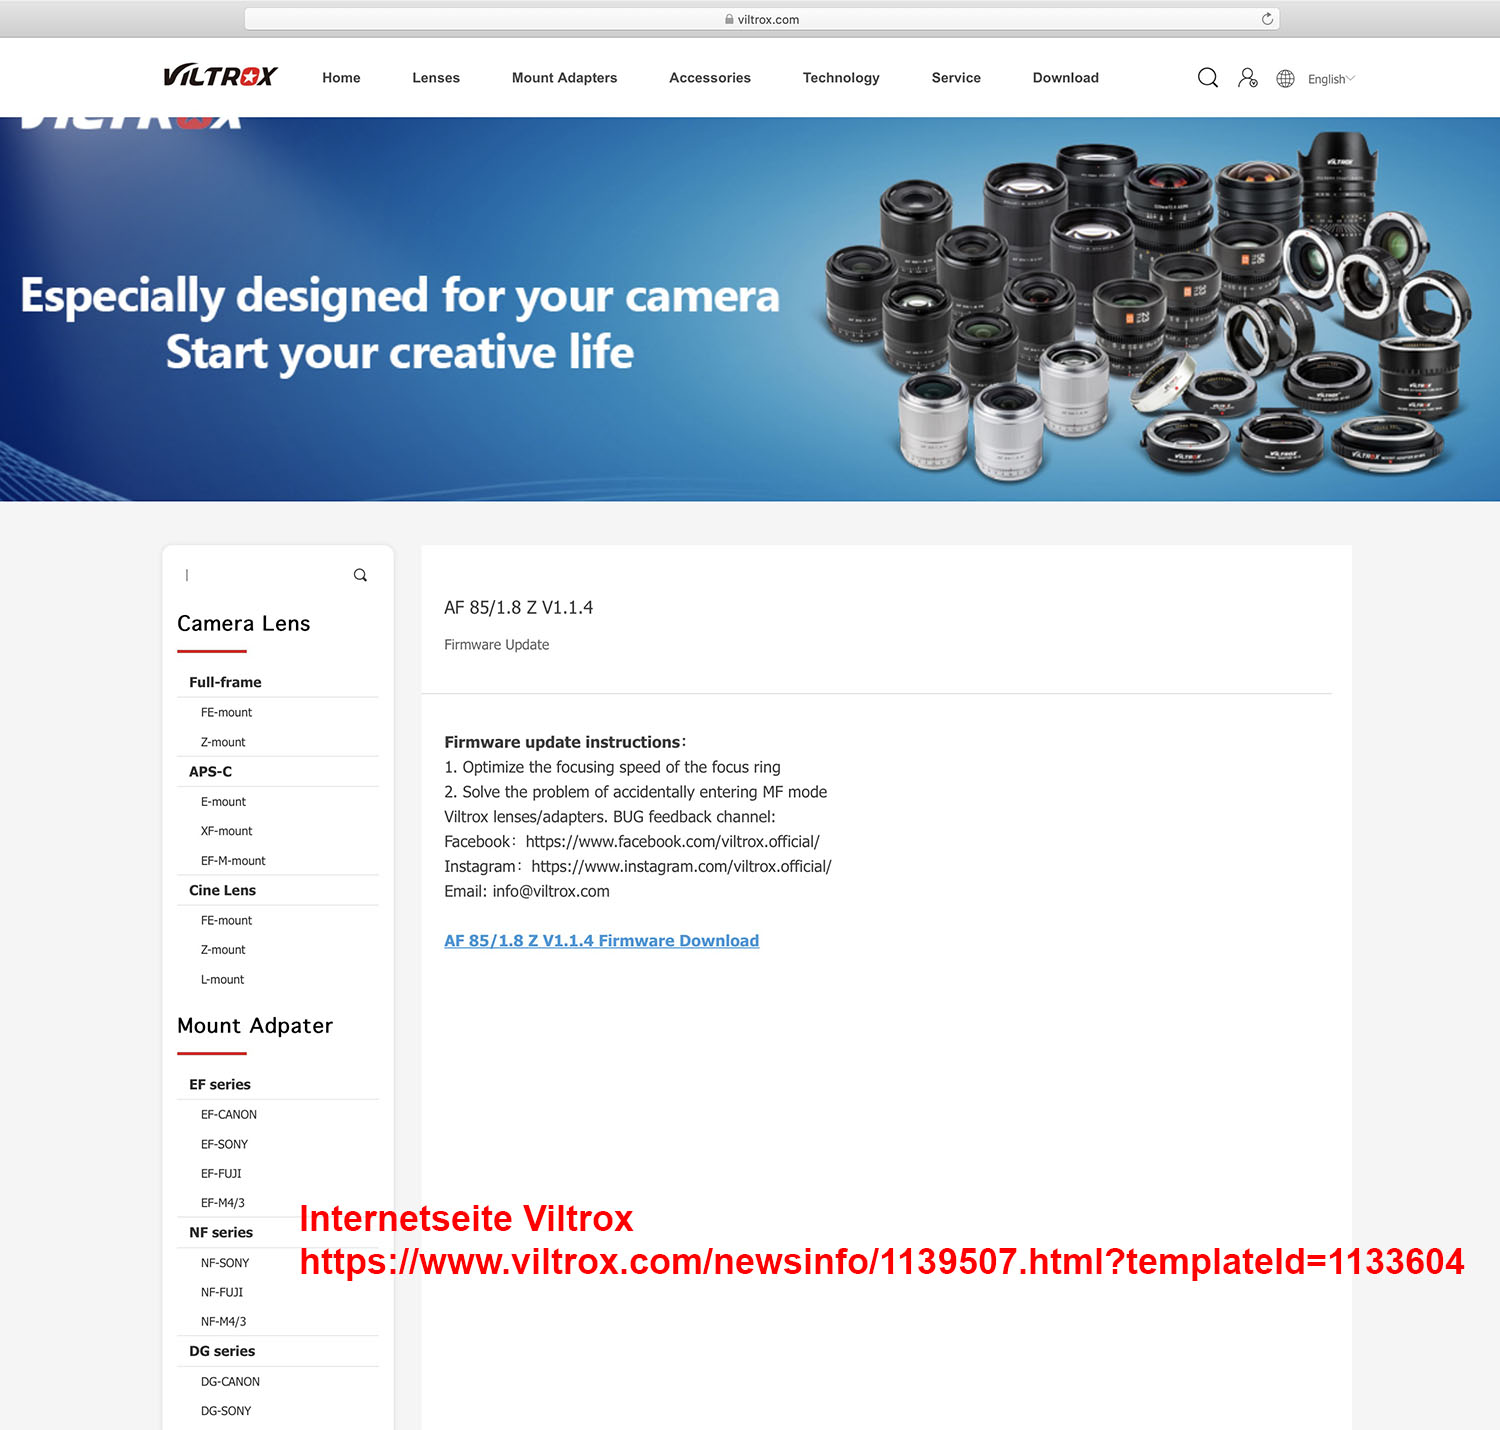Open the Accessories menu
This screenshot has width=1500, height=1430.
(710, 78)
